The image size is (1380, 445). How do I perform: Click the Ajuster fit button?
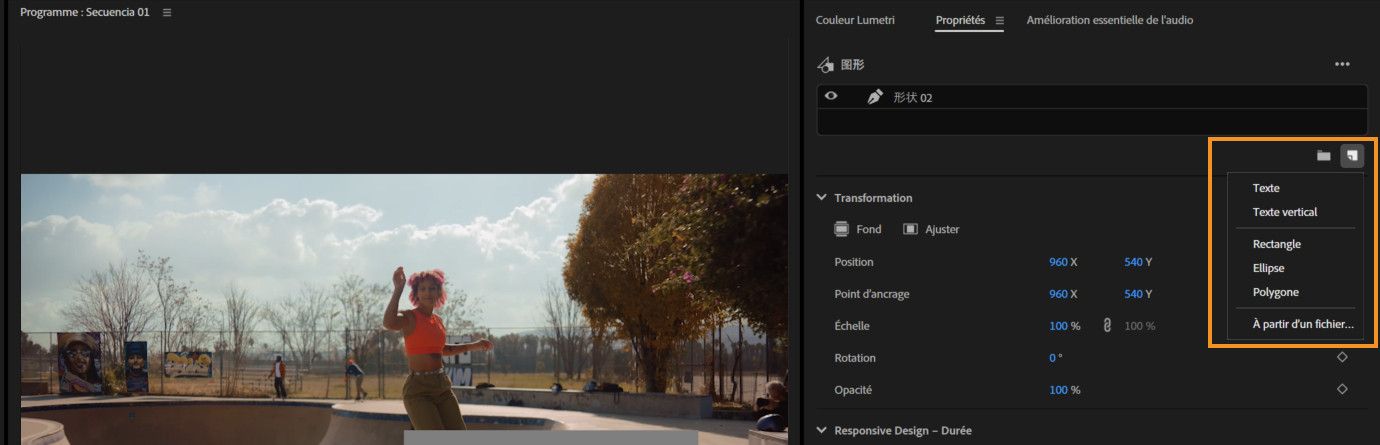coord(931,229)
